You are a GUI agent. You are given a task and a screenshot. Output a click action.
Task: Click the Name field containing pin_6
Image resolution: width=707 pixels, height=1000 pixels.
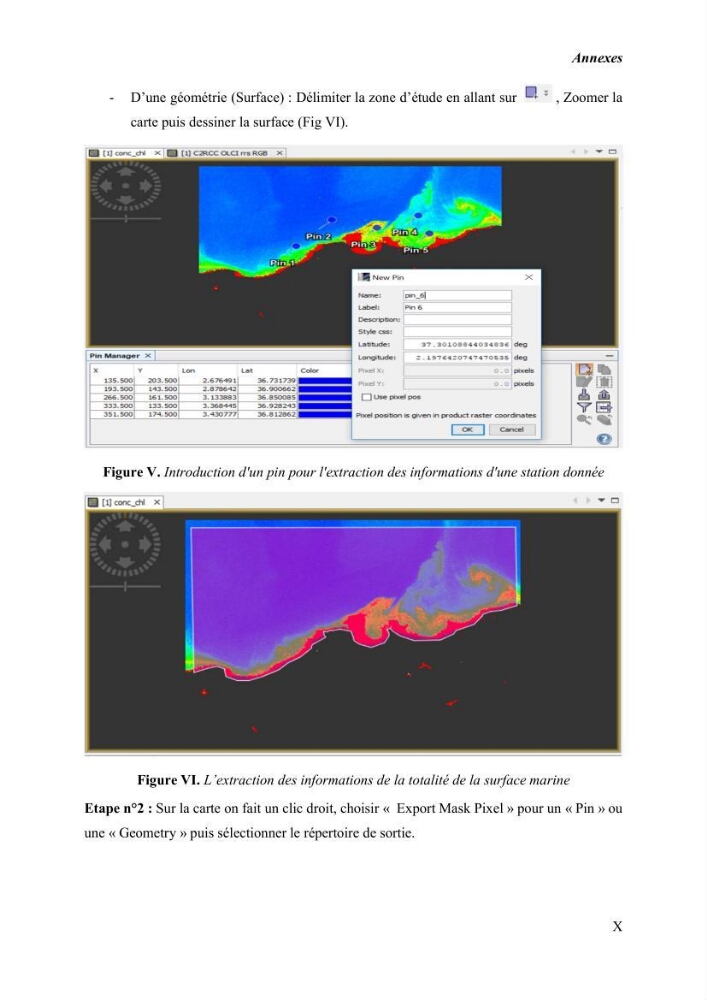pyautogui.click(x=457, y=295)
